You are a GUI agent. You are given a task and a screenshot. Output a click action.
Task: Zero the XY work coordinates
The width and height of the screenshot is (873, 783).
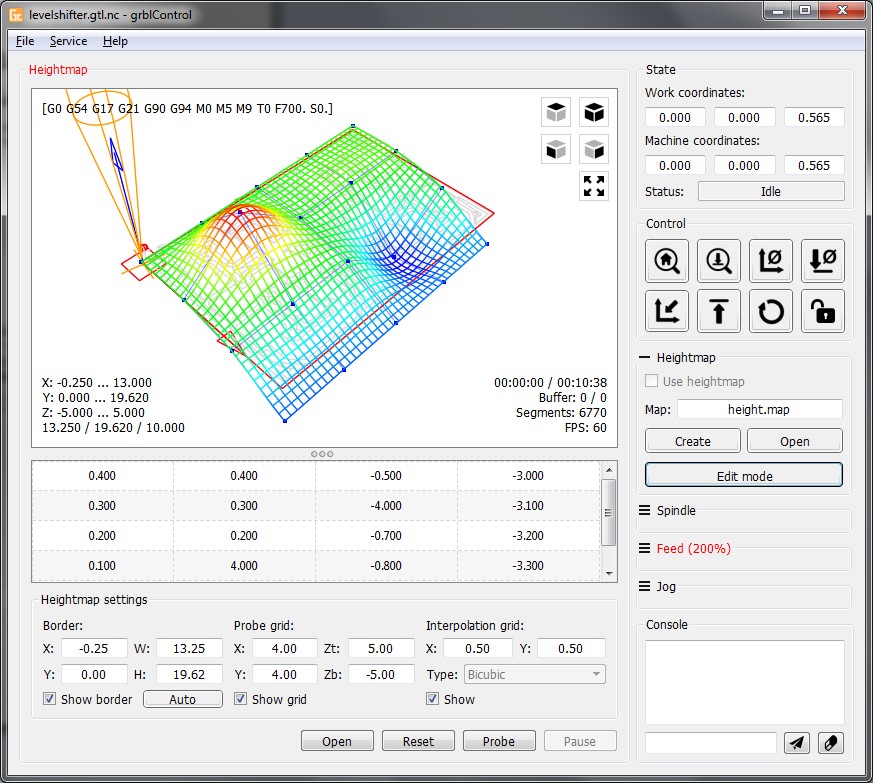click(x=770, y=260)
